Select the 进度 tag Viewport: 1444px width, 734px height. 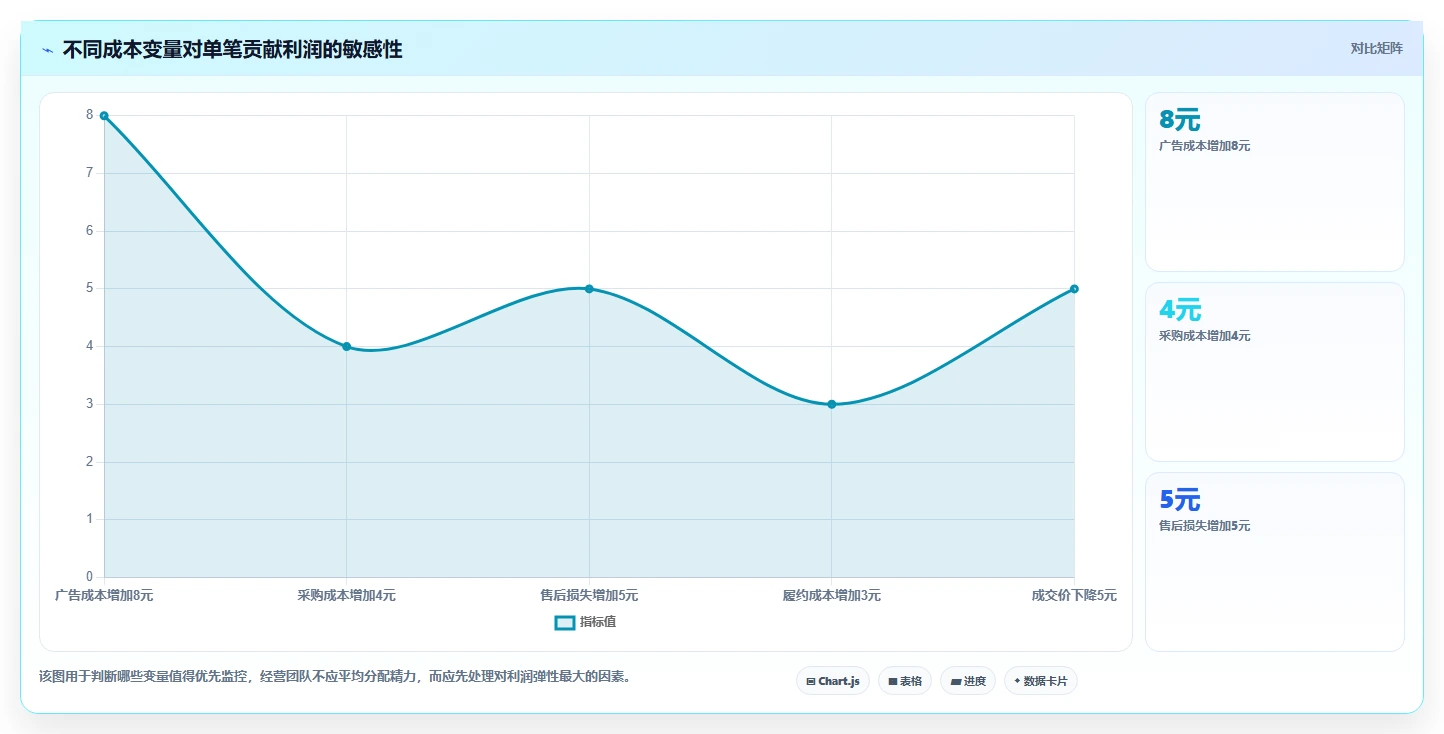click(x=968, y=681)
